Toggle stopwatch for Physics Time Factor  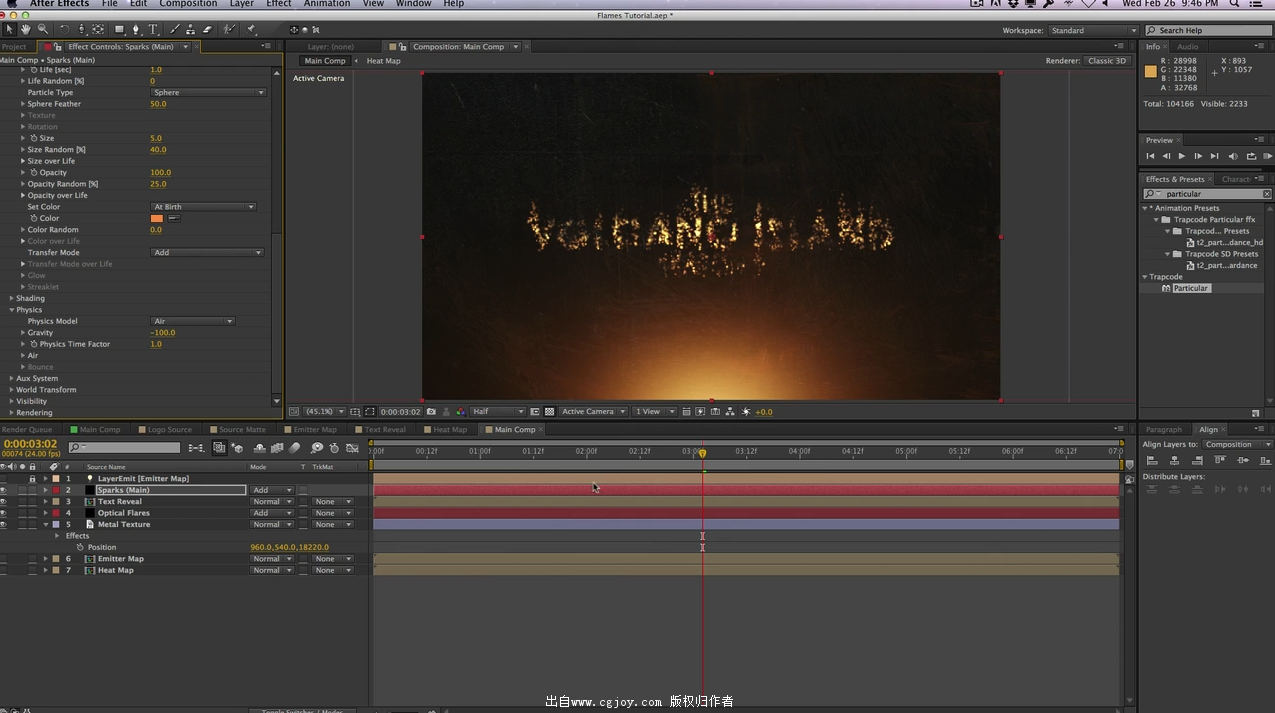34,344
